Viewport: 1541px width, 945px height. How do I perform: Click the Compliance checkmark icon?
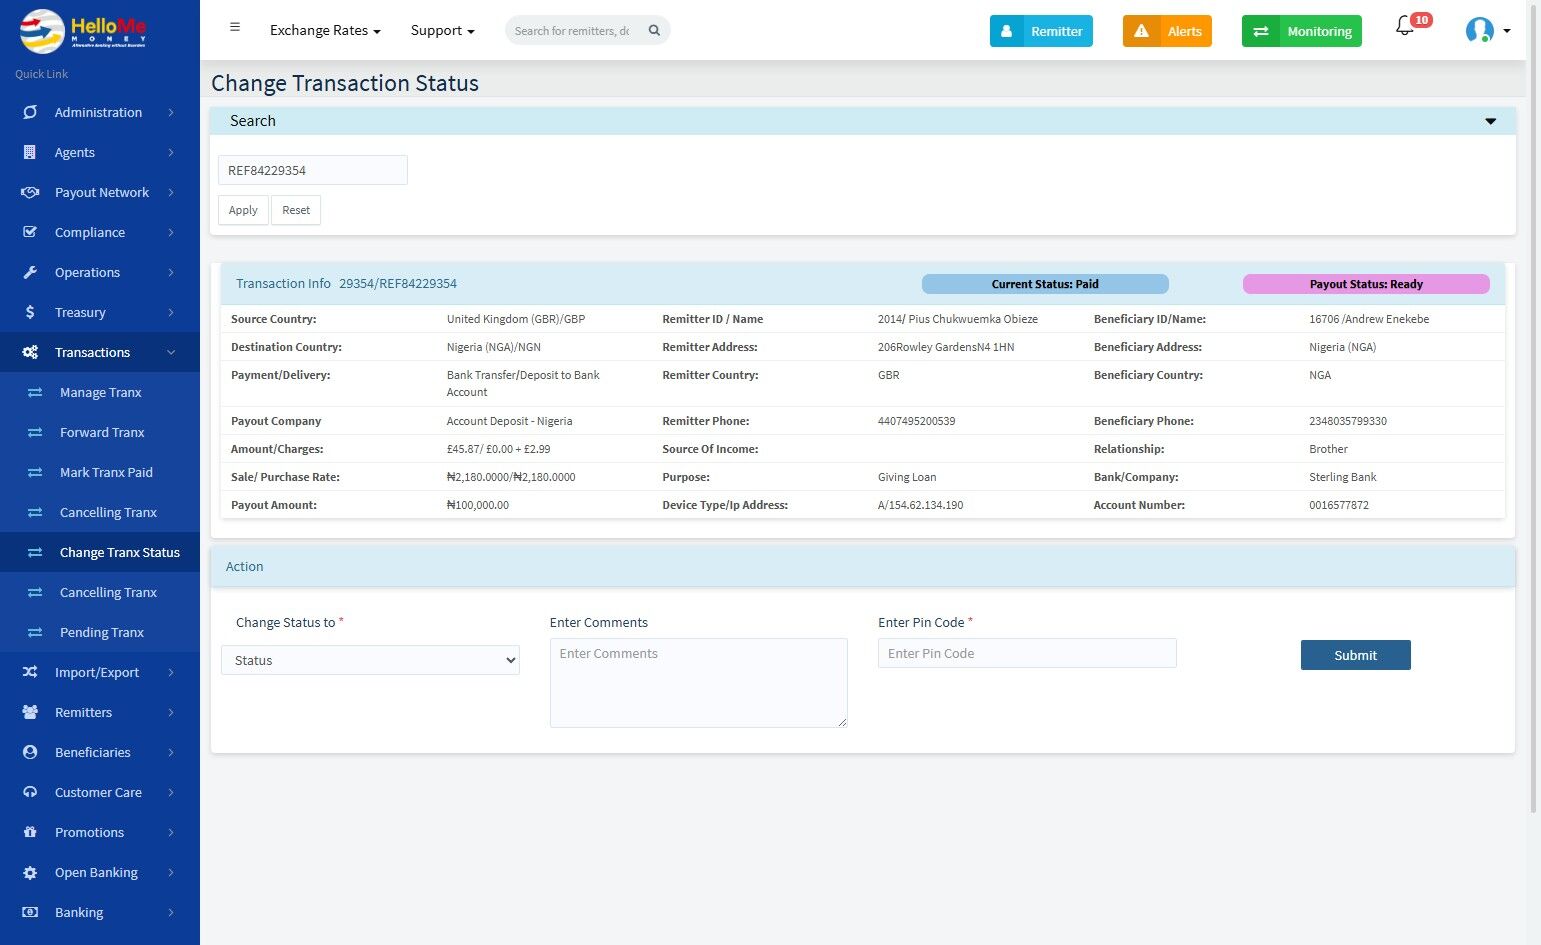(30, 232)
